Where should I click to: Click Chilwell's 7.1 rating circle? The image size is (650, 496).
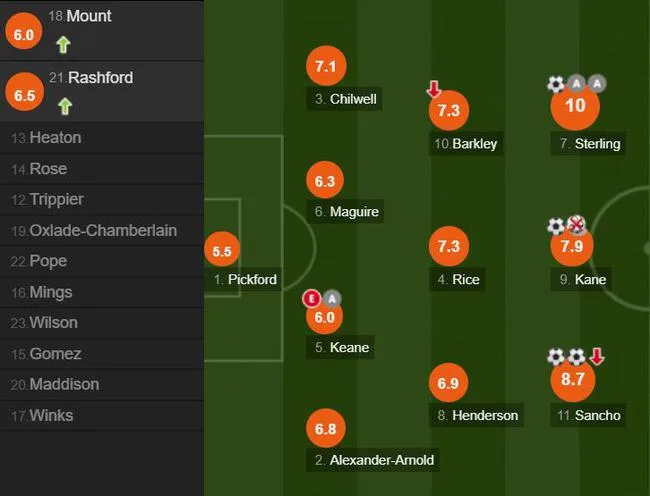pyautogui.click(x=325, y=66)
